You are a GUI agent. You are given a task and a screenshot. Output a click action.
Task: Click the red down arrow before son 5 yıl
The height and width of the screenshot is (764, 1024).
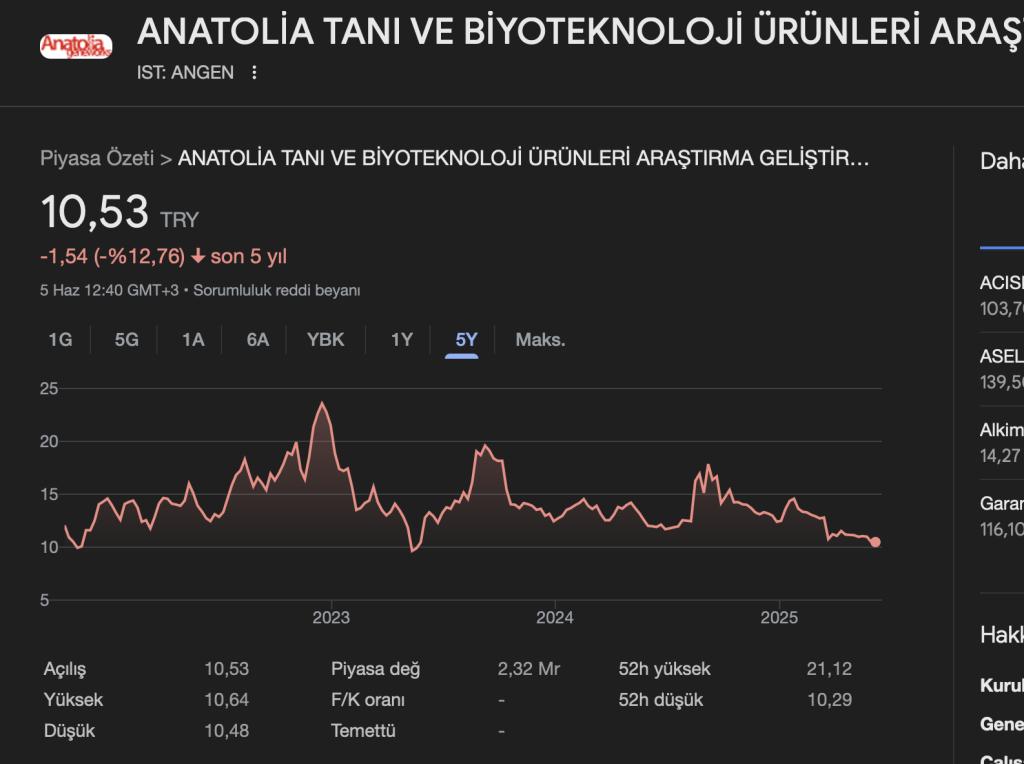[197, 257]
